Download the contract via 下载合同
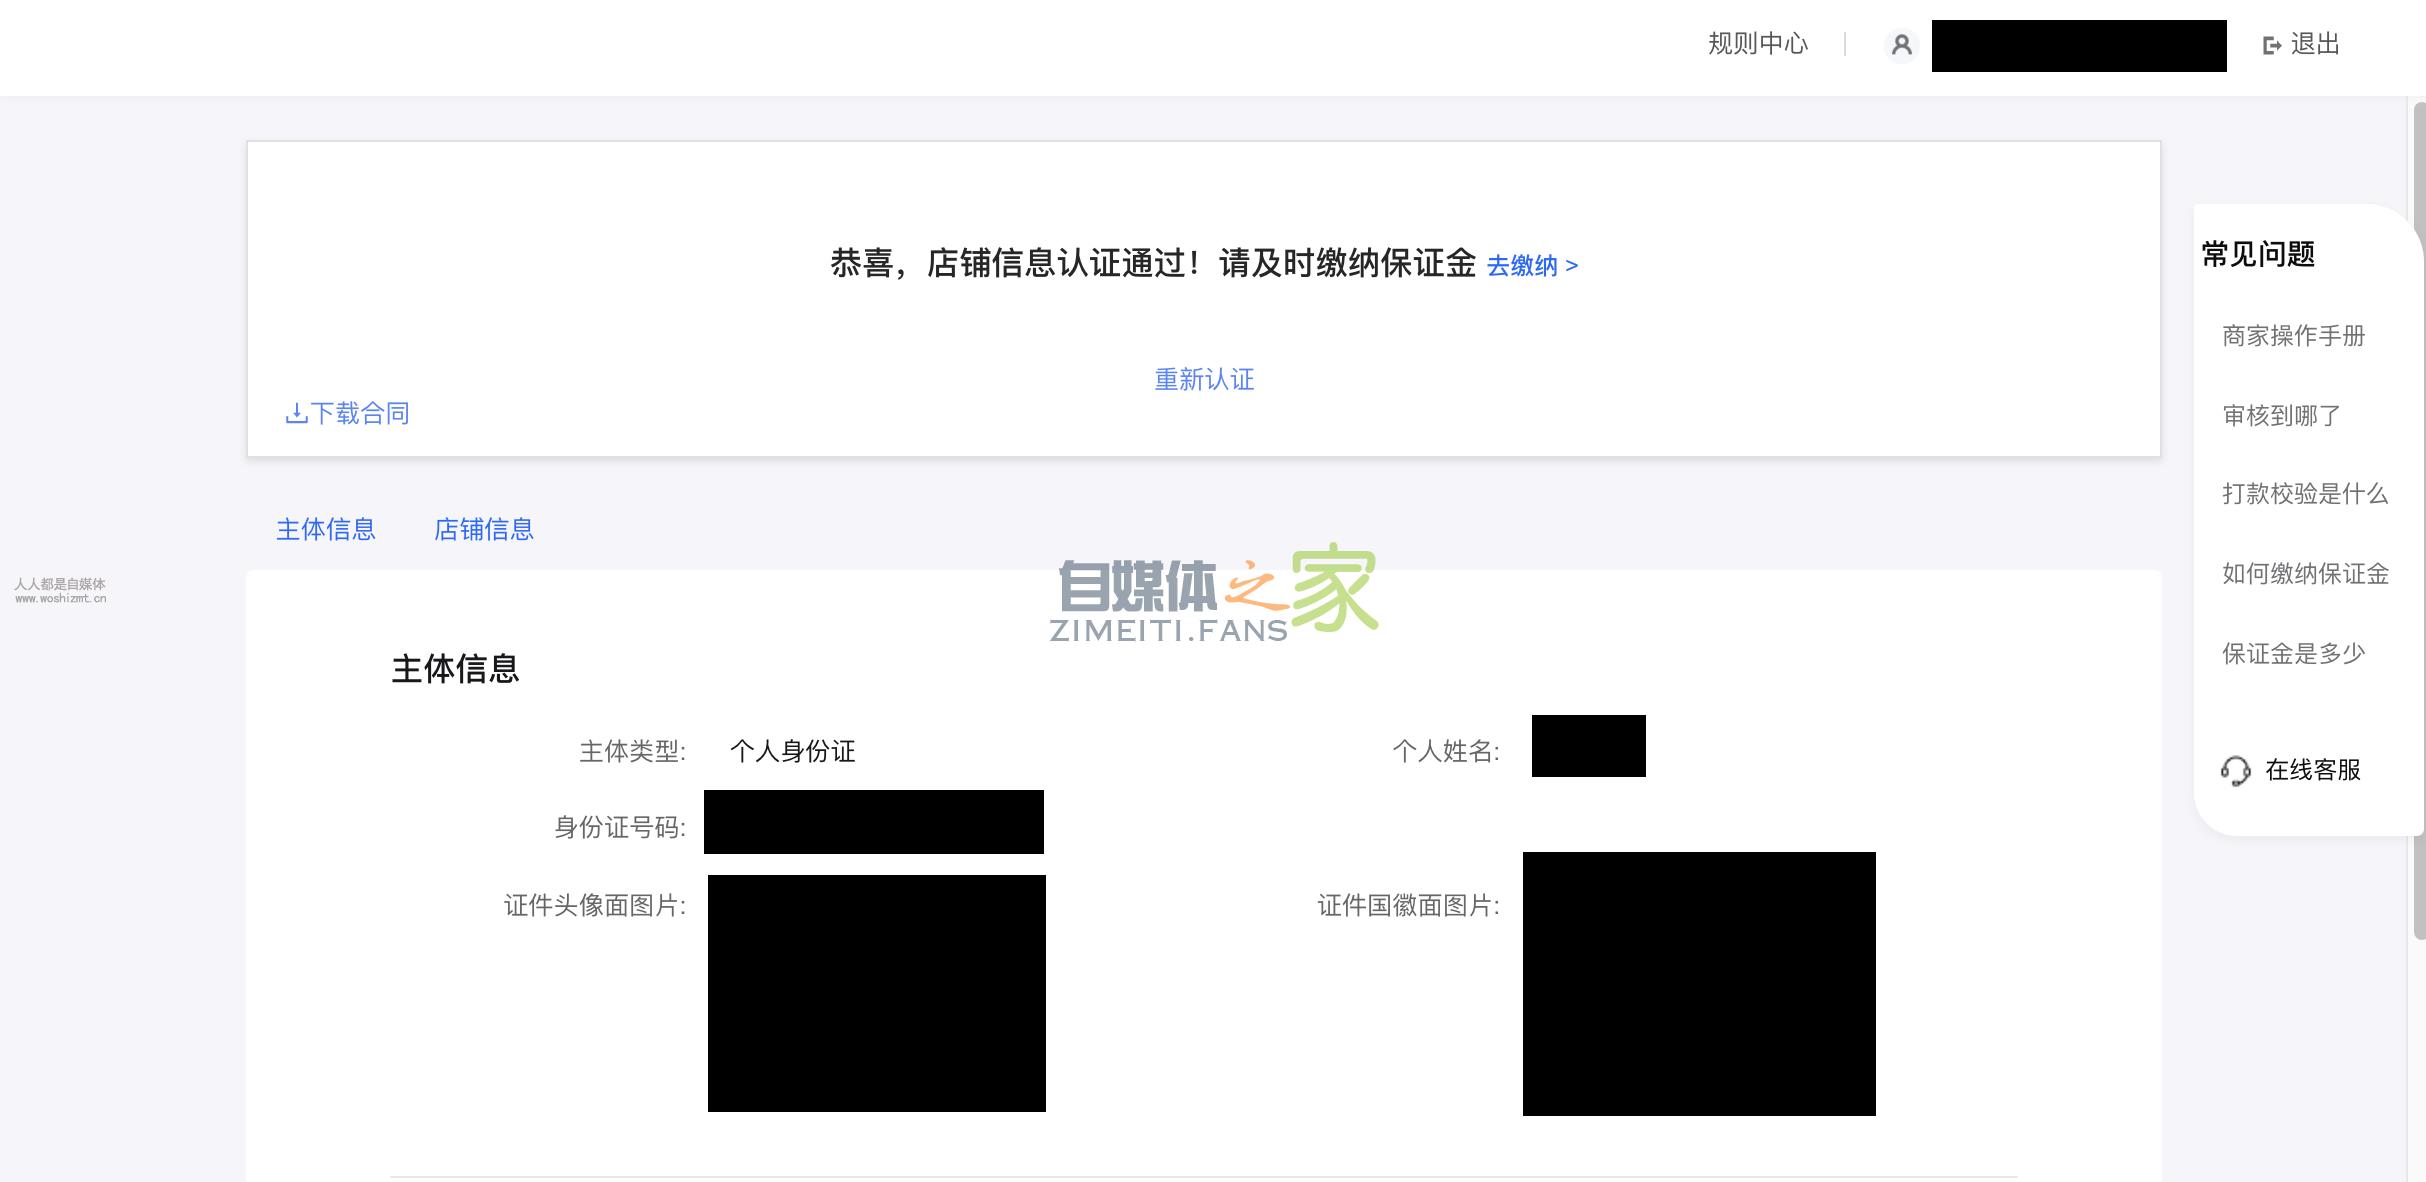 [360, 413]
